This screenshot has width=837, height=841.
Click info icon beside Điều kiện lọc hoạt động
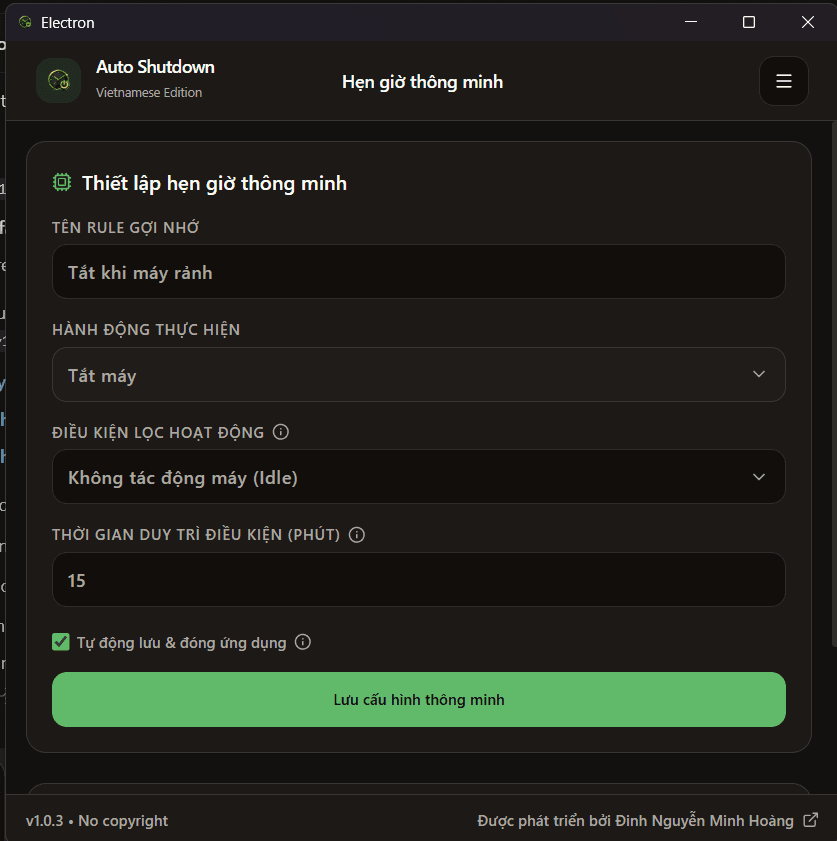pos(280,432)
